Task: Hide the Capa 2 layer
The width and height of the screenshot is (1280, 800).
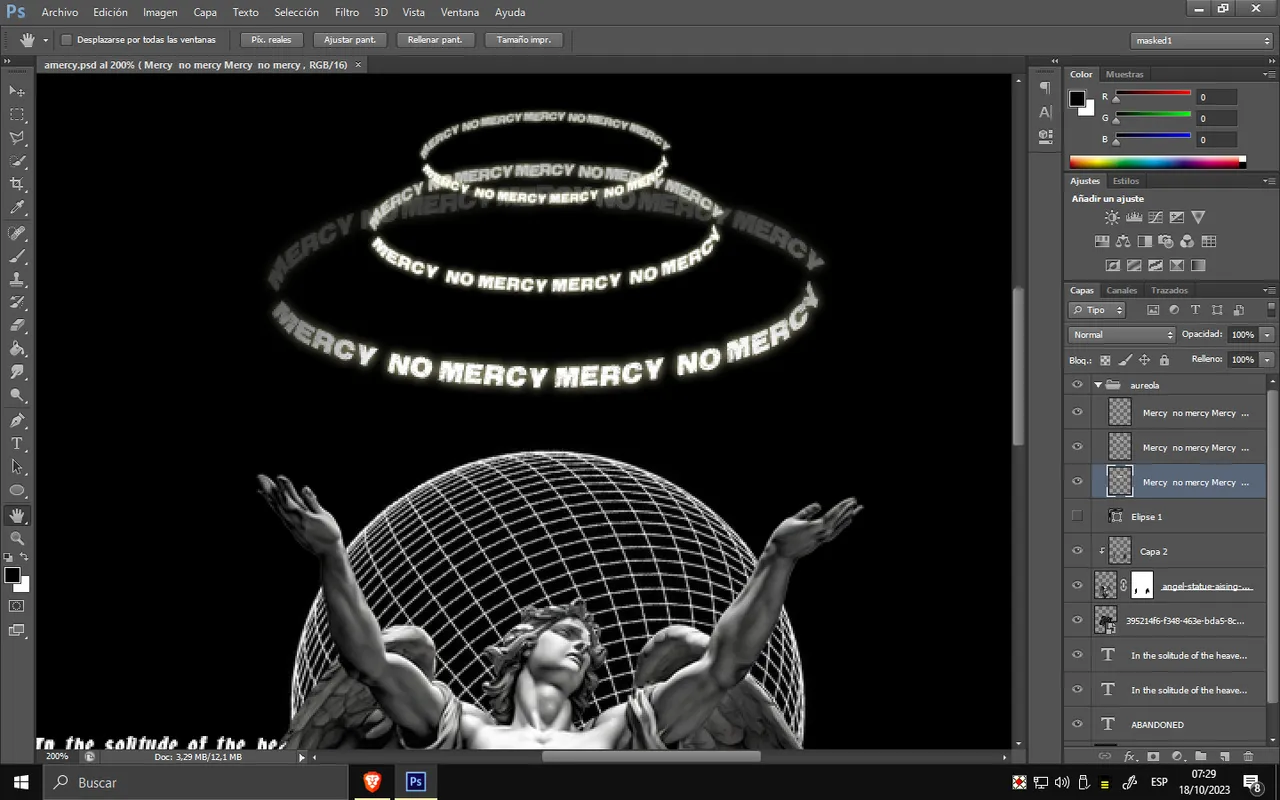Action: tap(1077, 551)
